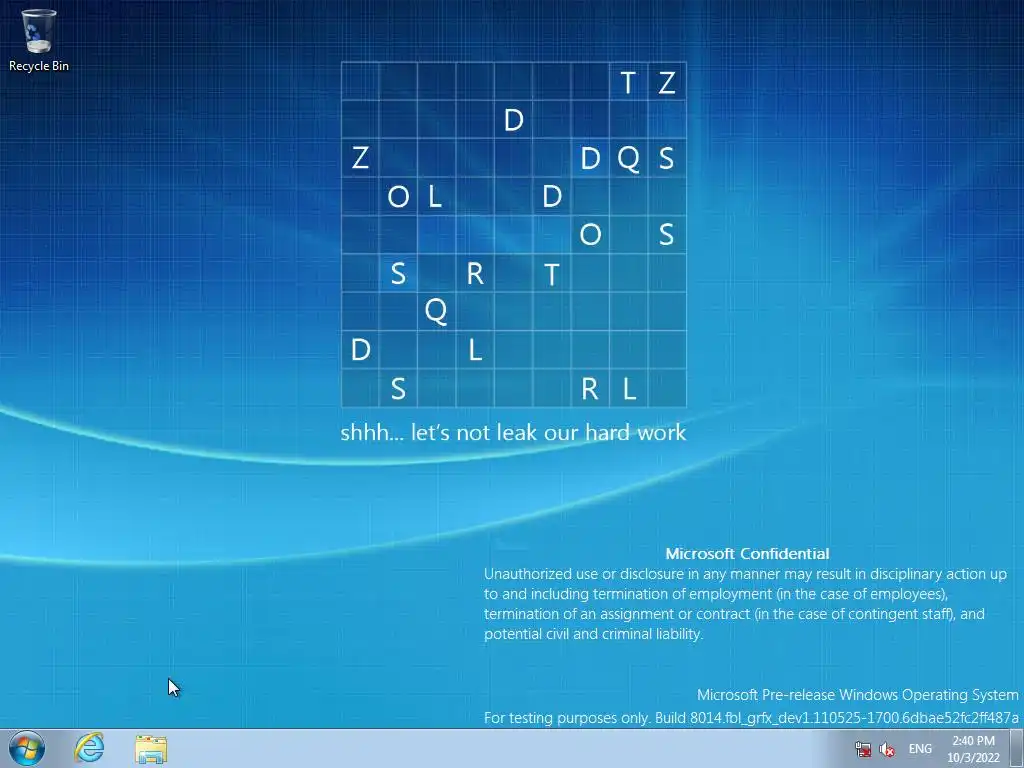Open the Start menu orb

(x=27, y=748)
